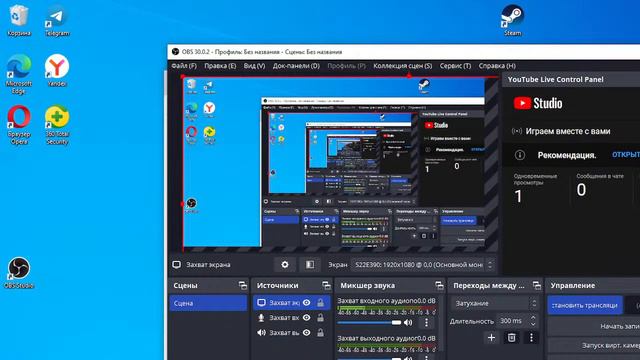Click the stop streaming button

[585, 305]
